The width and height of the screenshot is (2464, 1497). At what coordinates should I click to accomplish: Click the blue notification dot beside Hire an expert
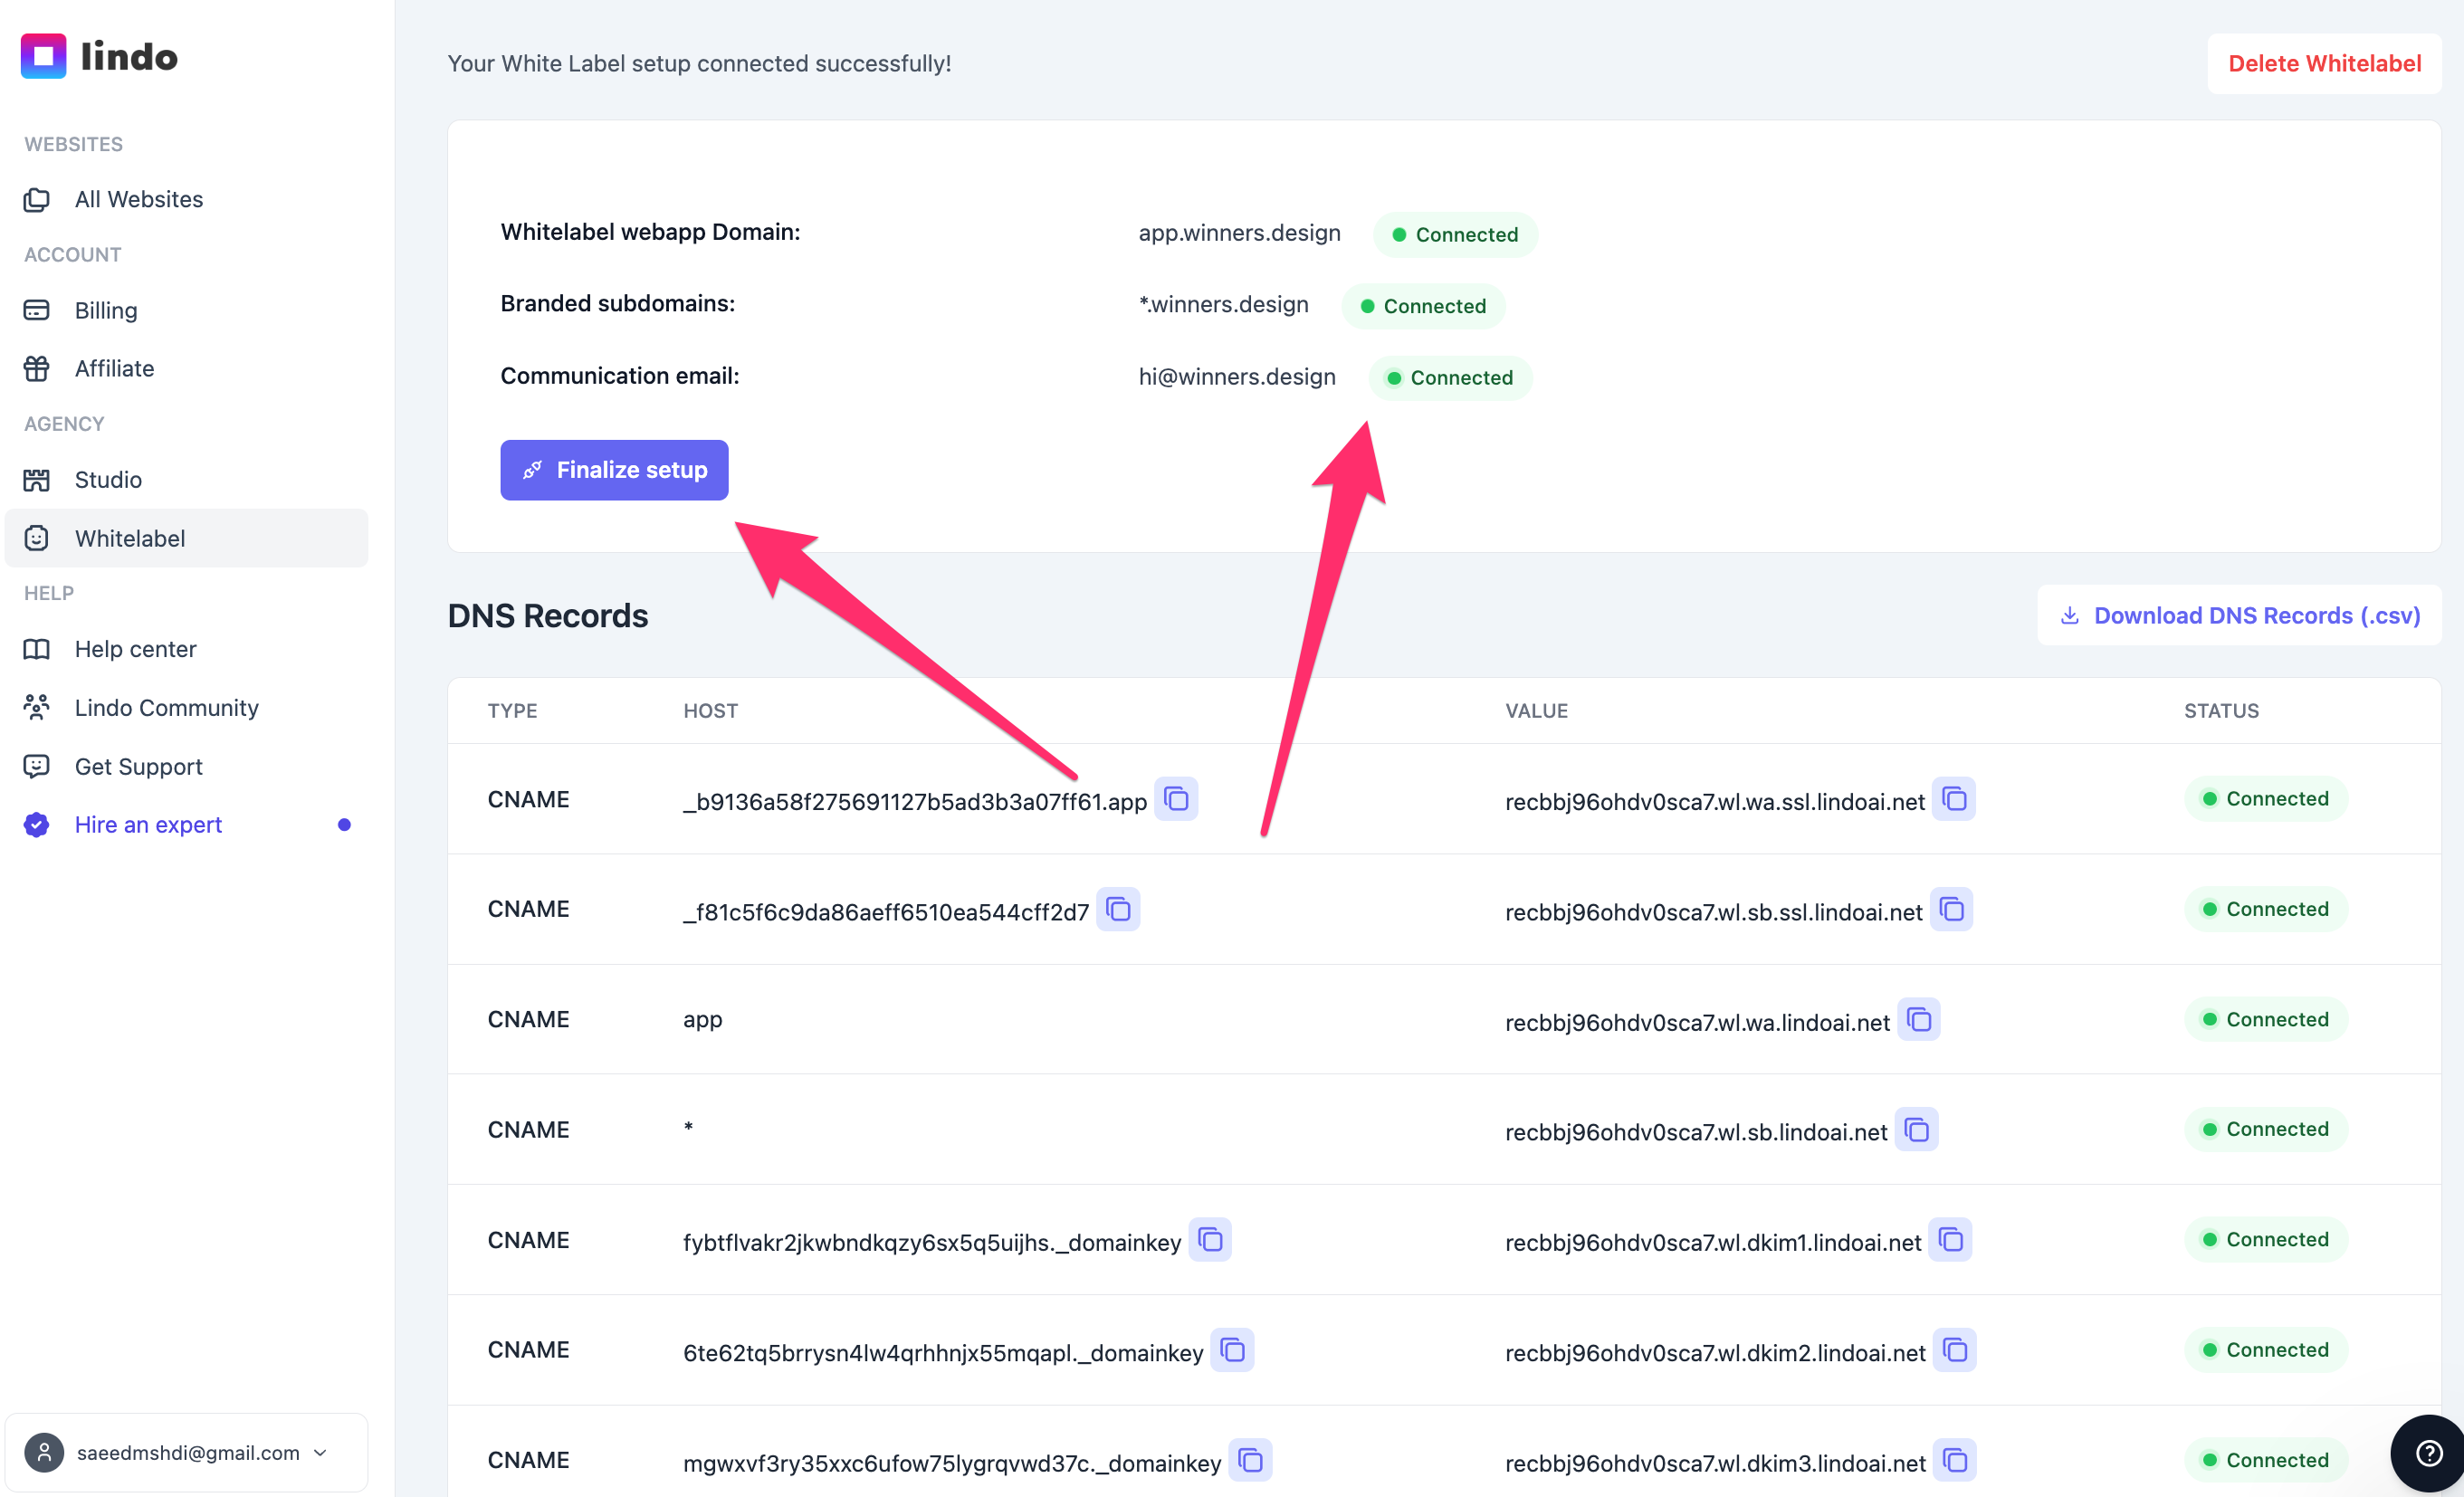[344, 825]
